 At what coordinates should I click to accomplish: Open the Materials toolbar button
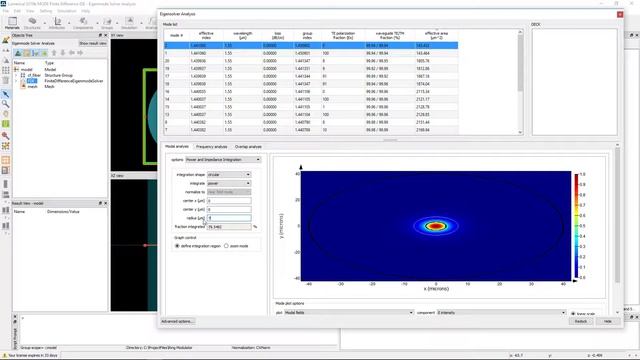tap(12, 23)
